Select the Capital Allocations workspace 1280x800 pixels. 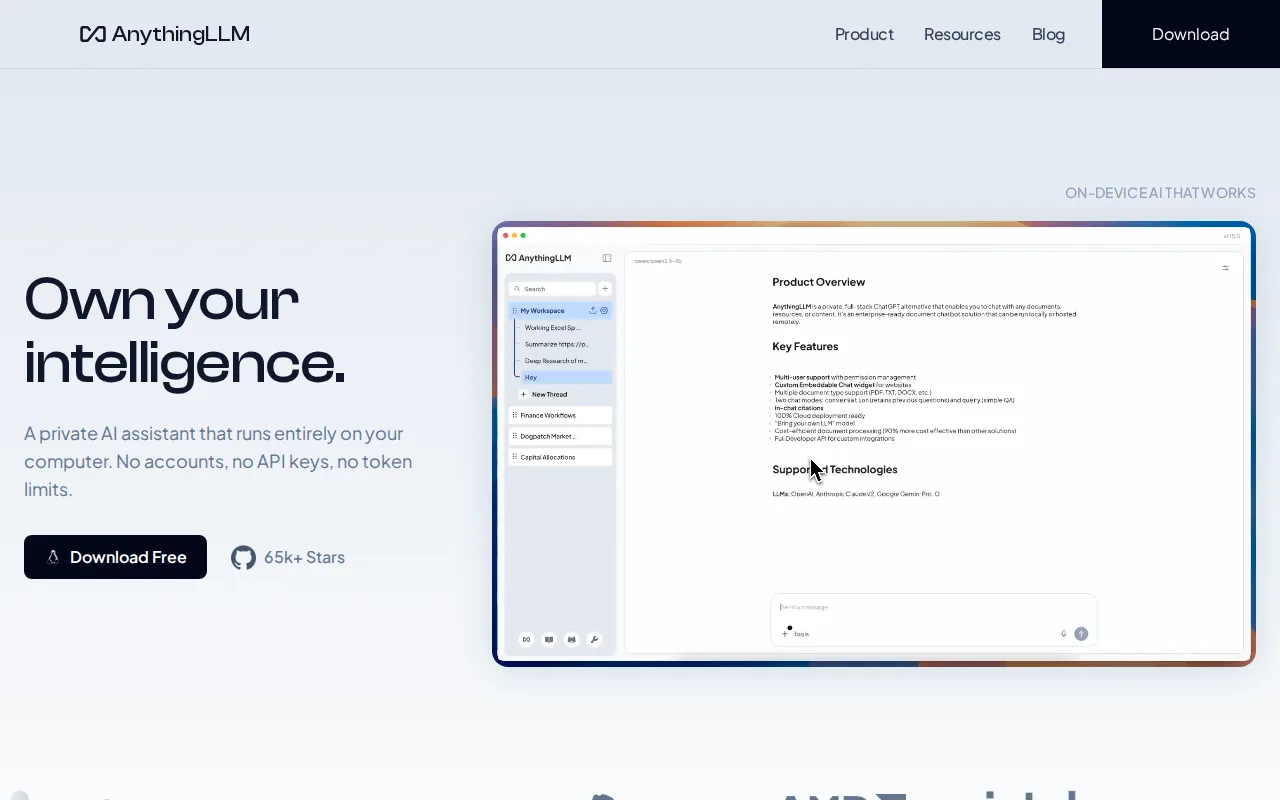(x=560, y=457)
